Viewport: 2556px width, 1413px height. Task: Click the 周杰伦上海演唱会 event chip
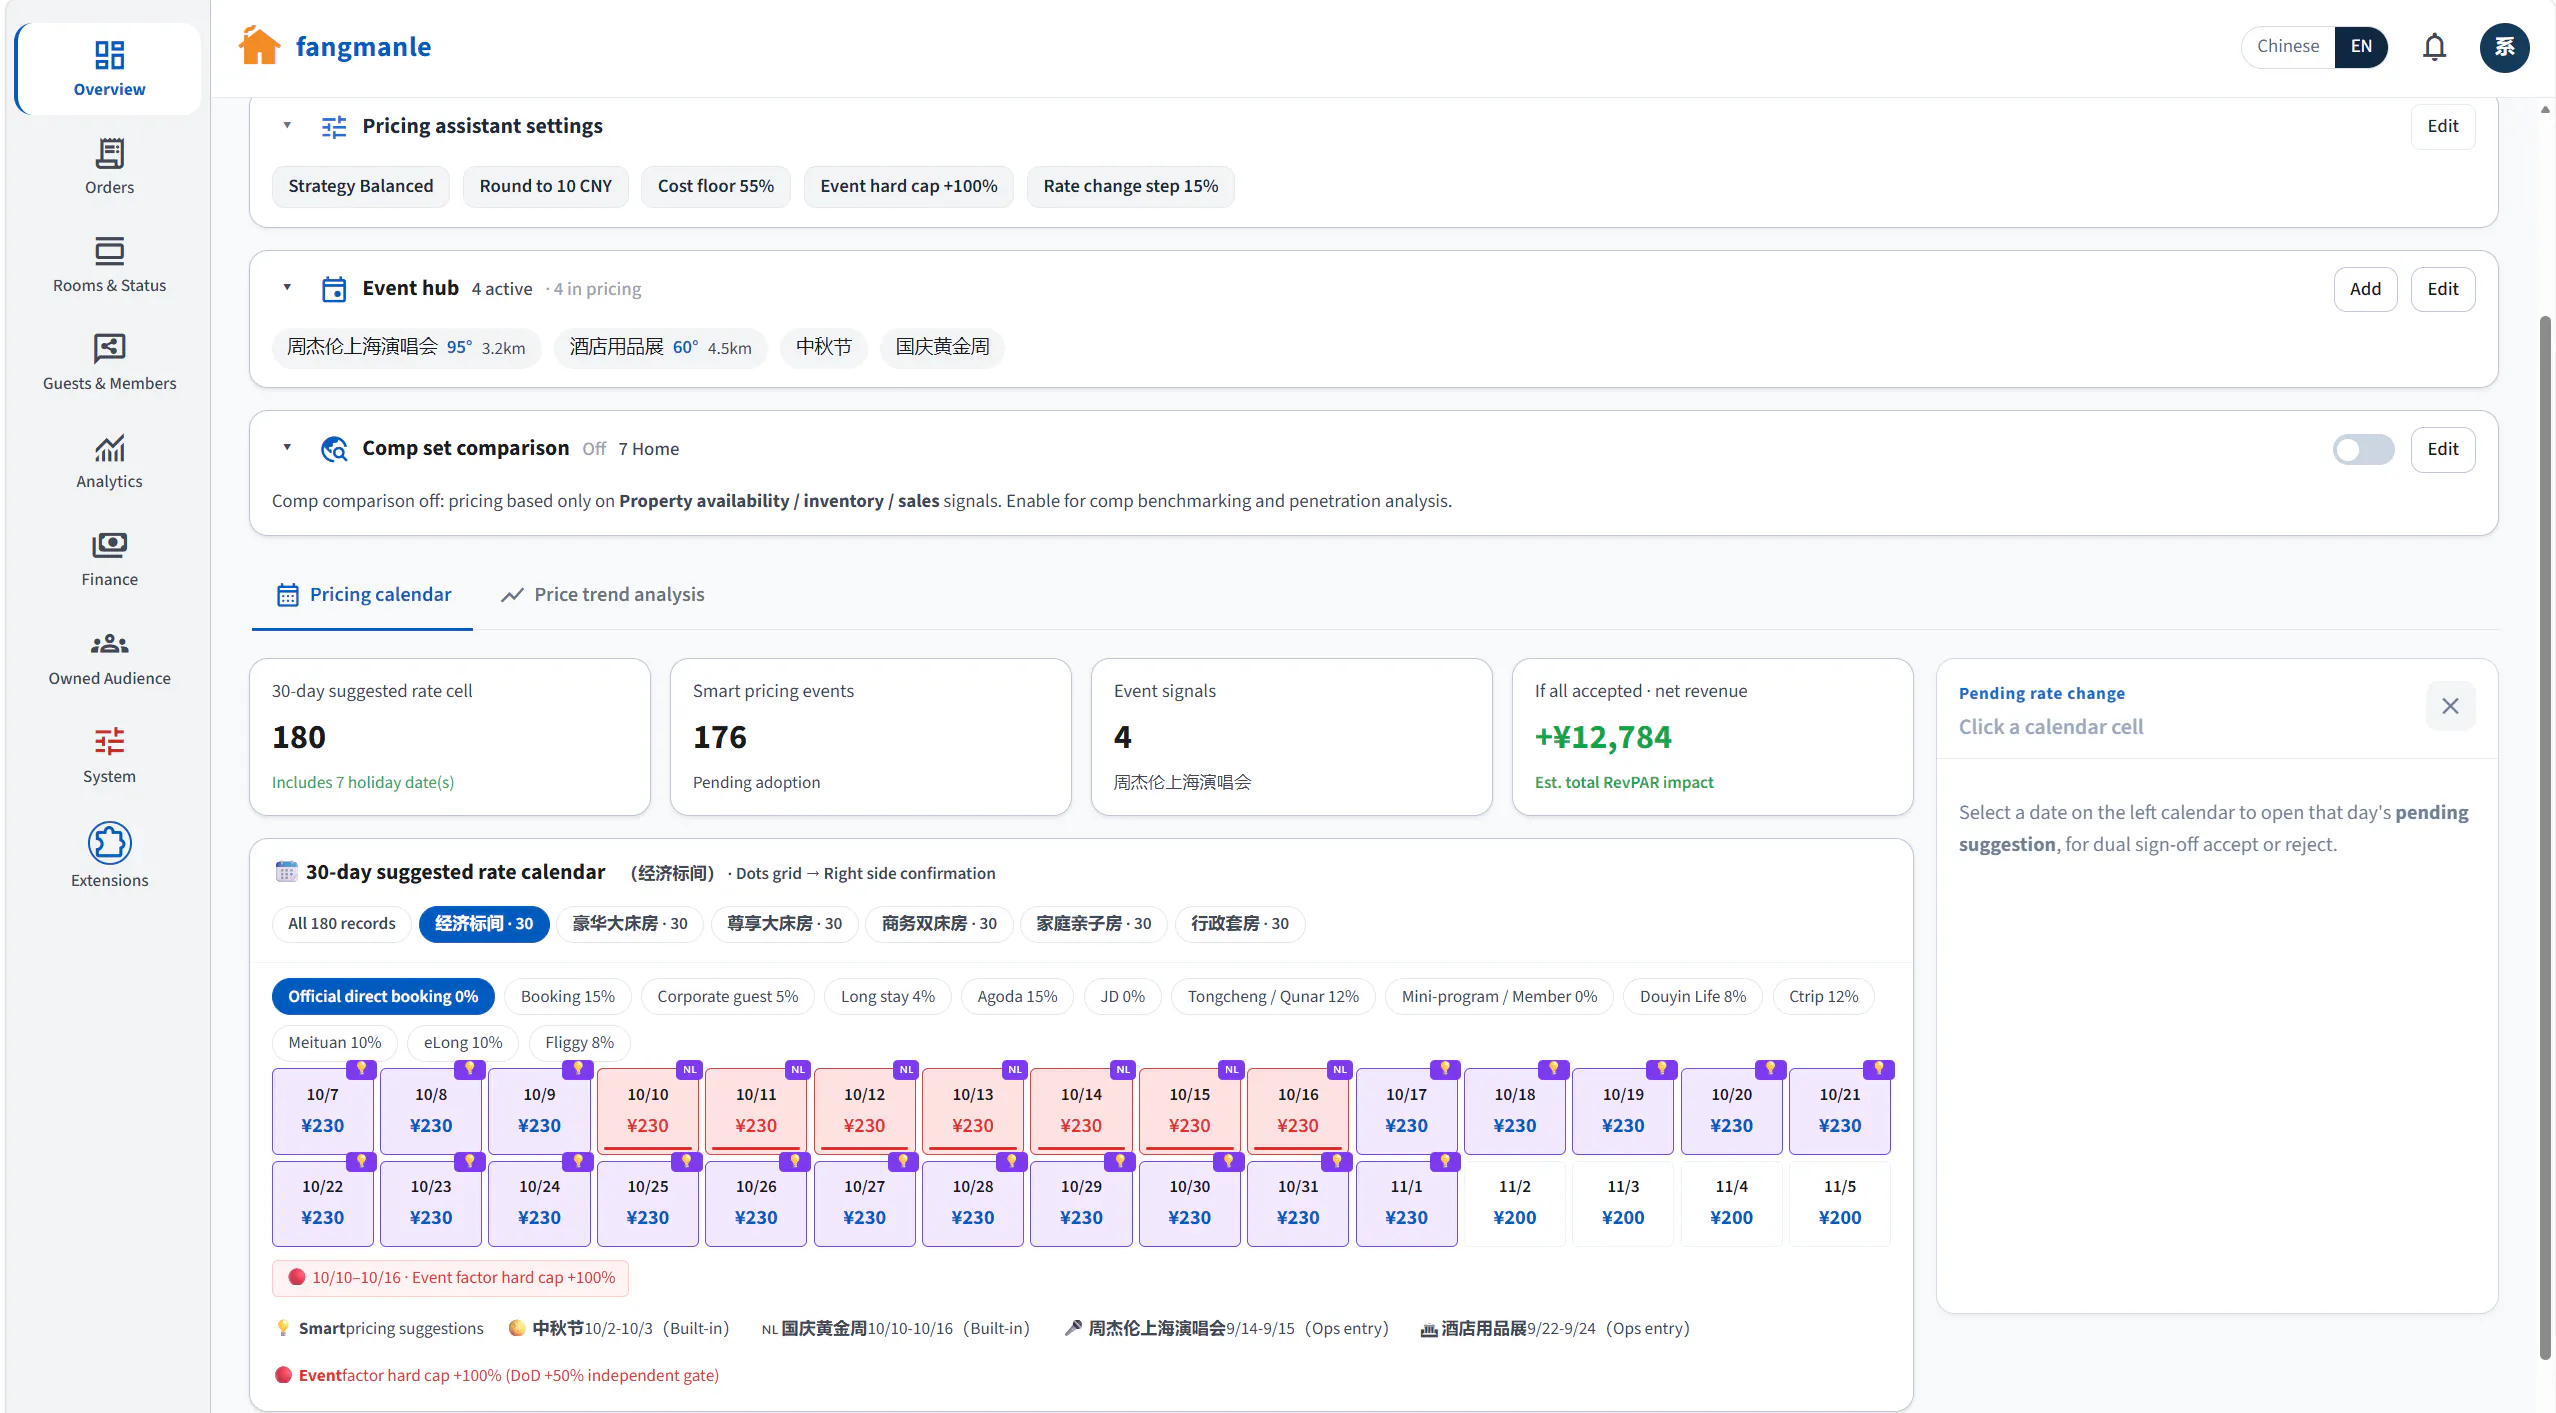[406, 347]
